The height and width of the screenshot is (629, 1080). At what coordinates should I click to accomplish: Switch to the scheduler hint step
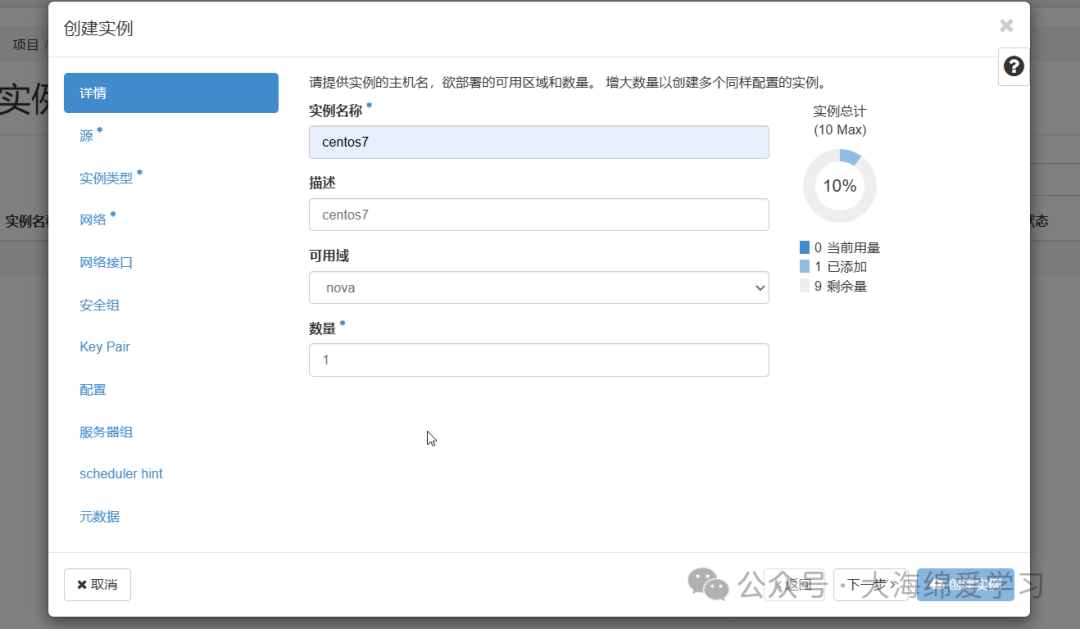121,473
